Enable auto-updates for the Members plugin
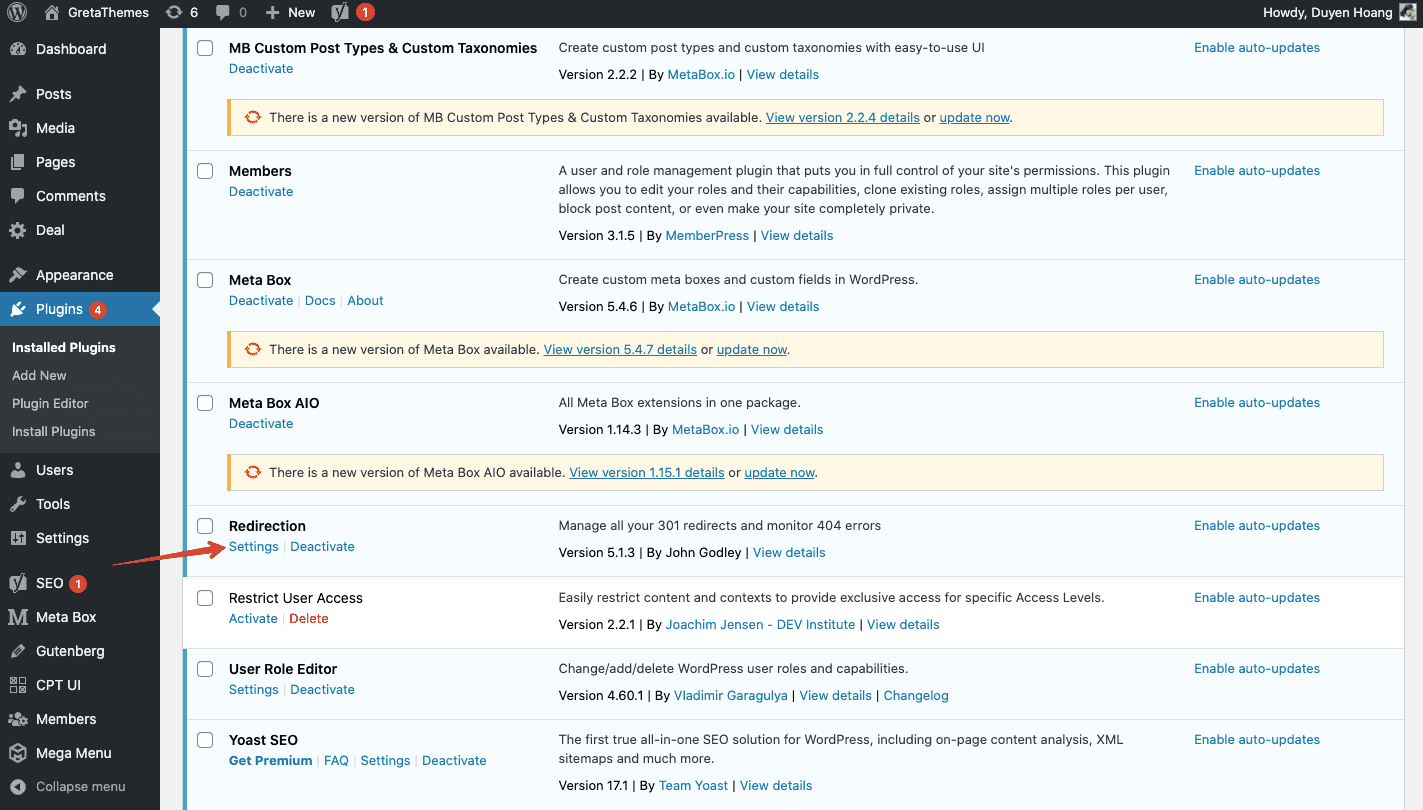The width and height of the screenshot is (1423, 810). point(1256,171)
